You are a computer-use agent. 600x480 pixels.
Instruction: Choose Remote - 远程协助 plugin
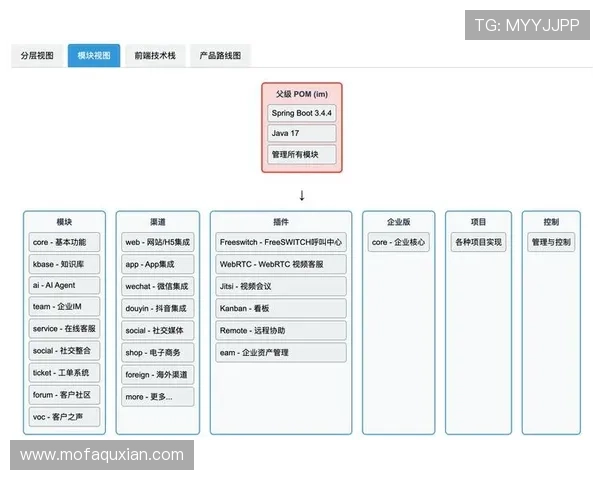281,330
